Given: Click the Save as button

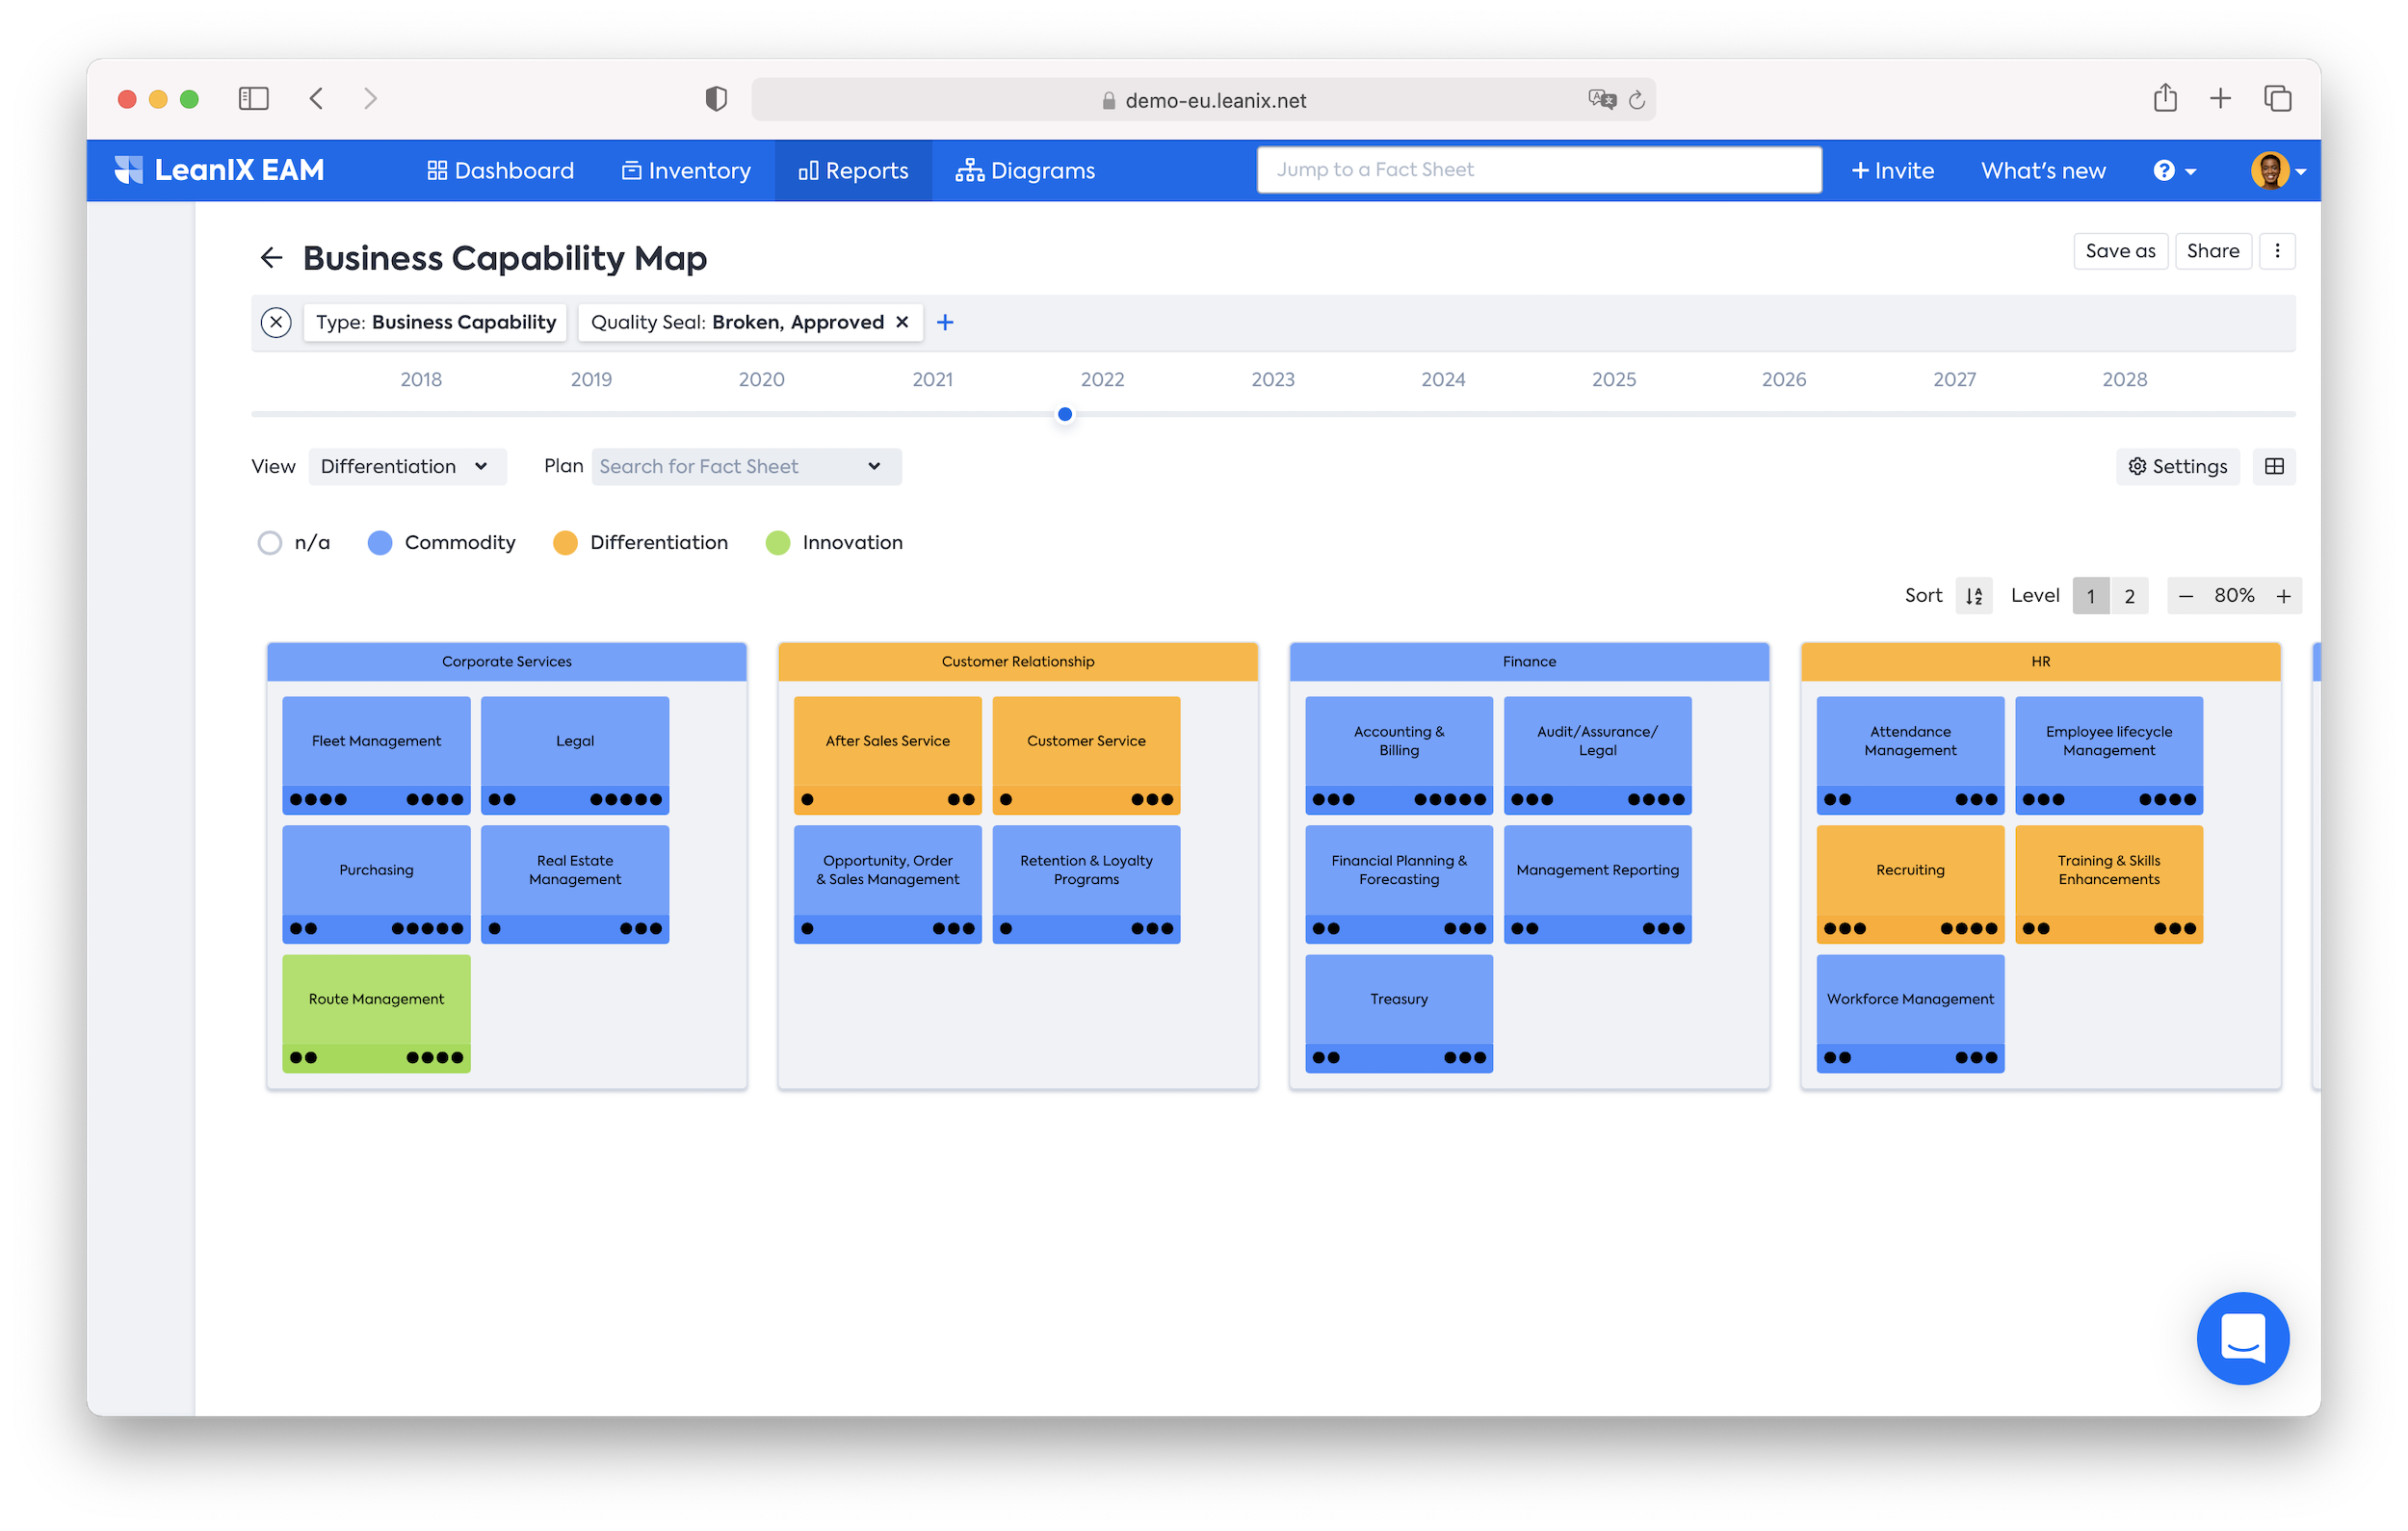Looking at the screenshot, I should [2120, 251].
